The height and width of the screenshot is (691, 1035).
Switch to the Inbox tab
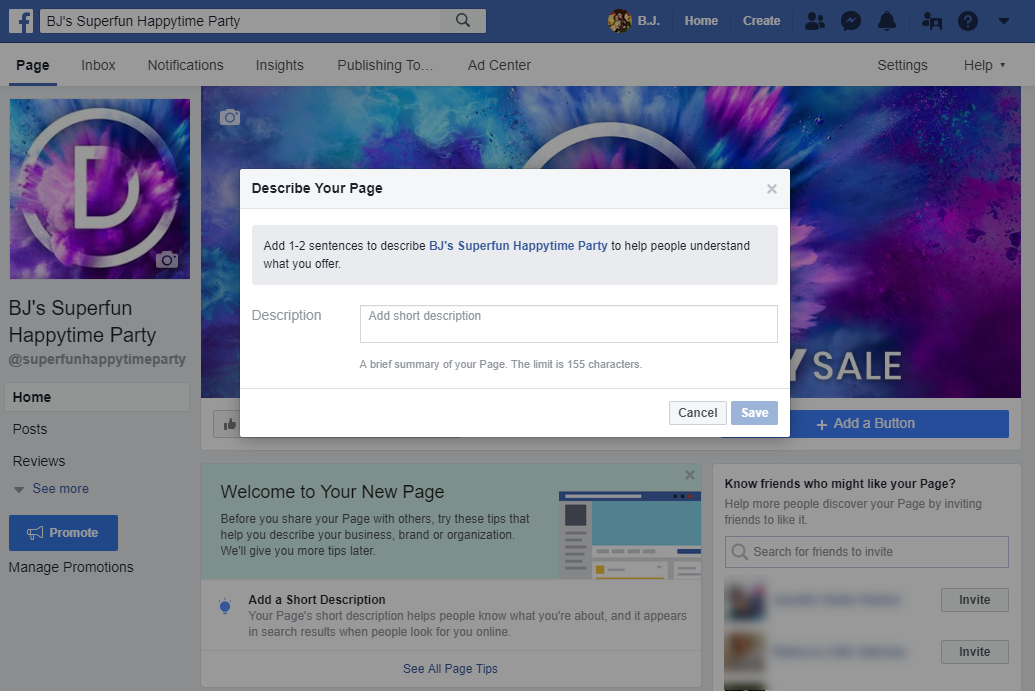click(x=98, y=65)
